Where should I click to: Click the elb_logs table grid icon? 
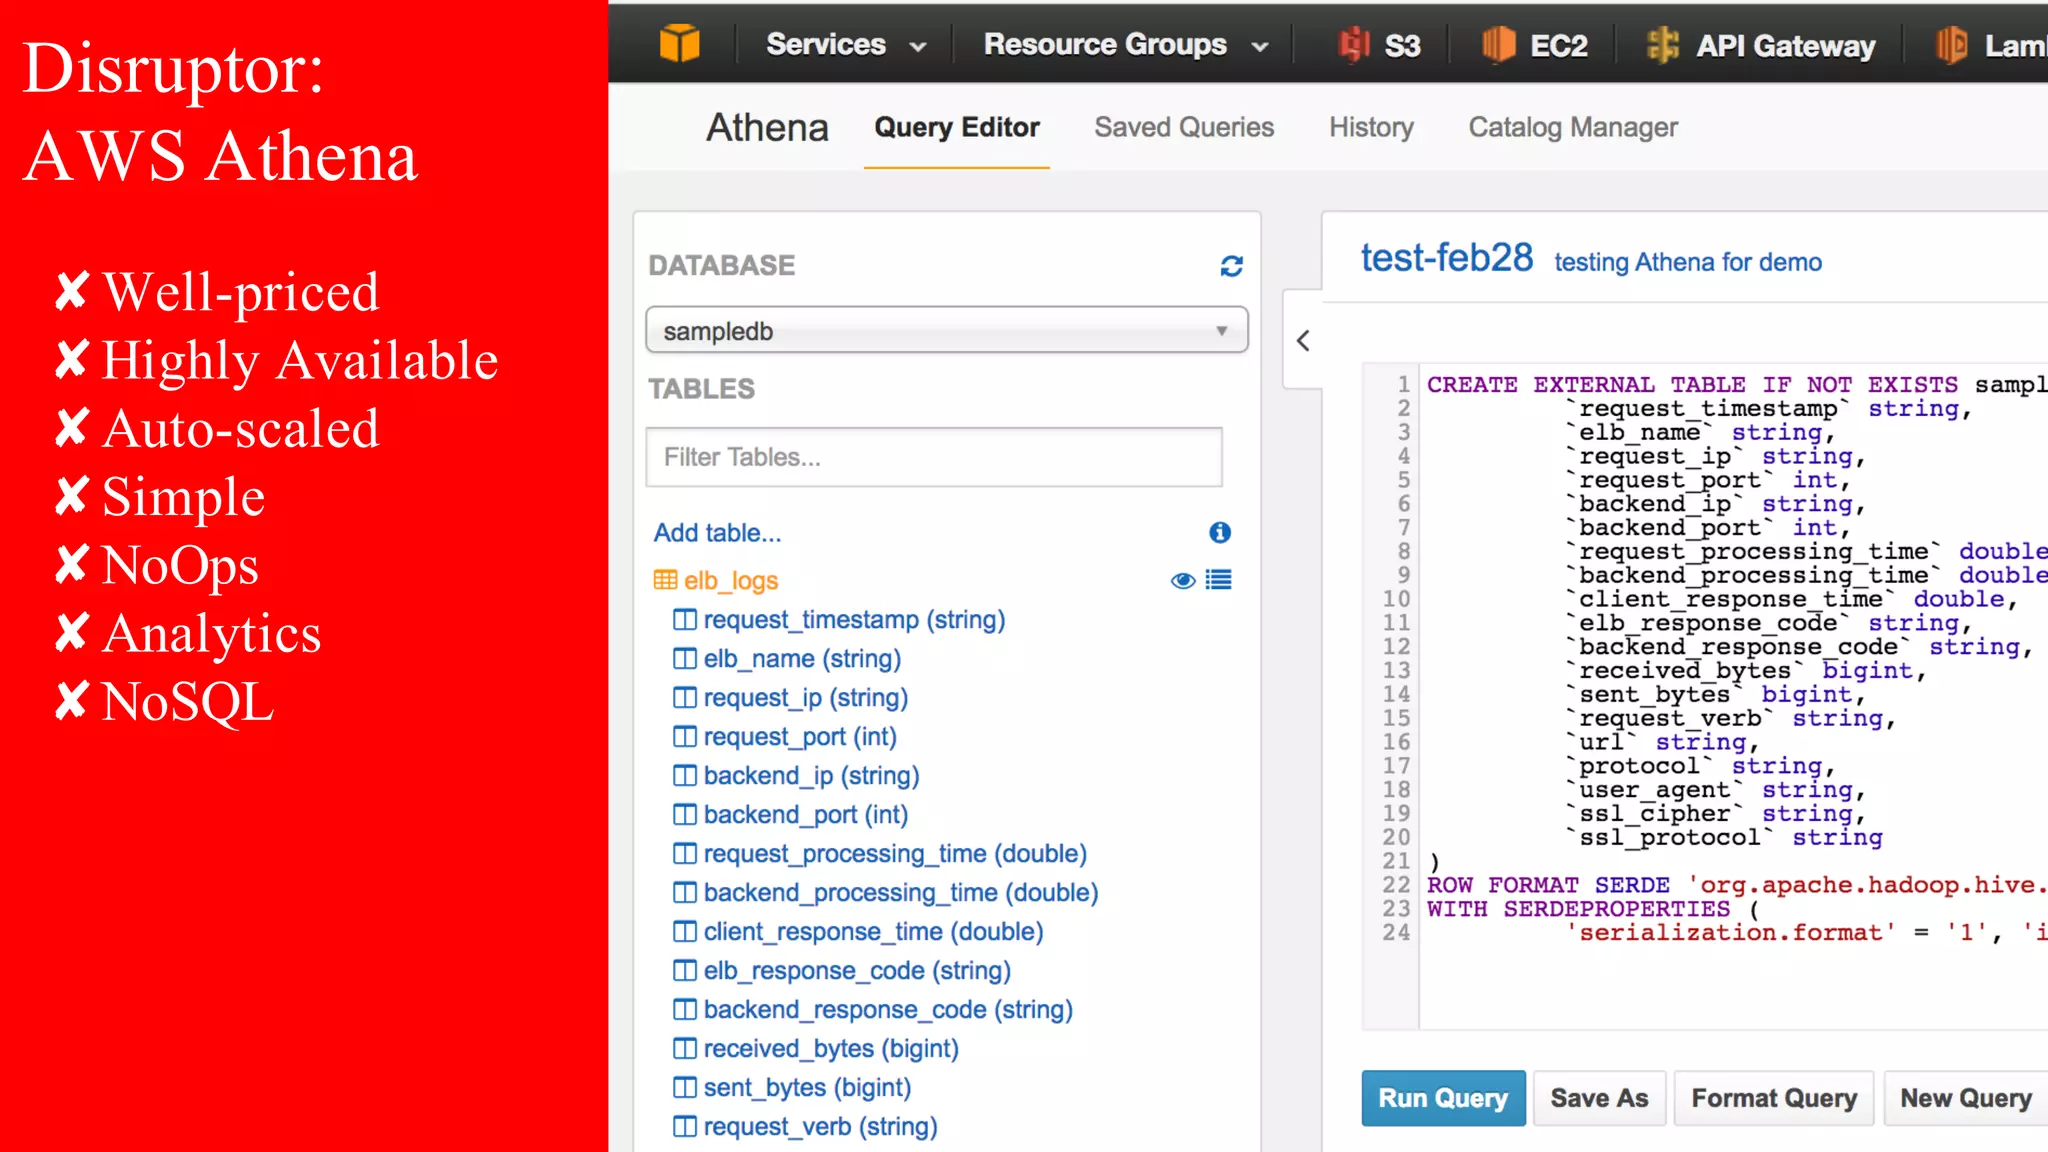(665, 580)
